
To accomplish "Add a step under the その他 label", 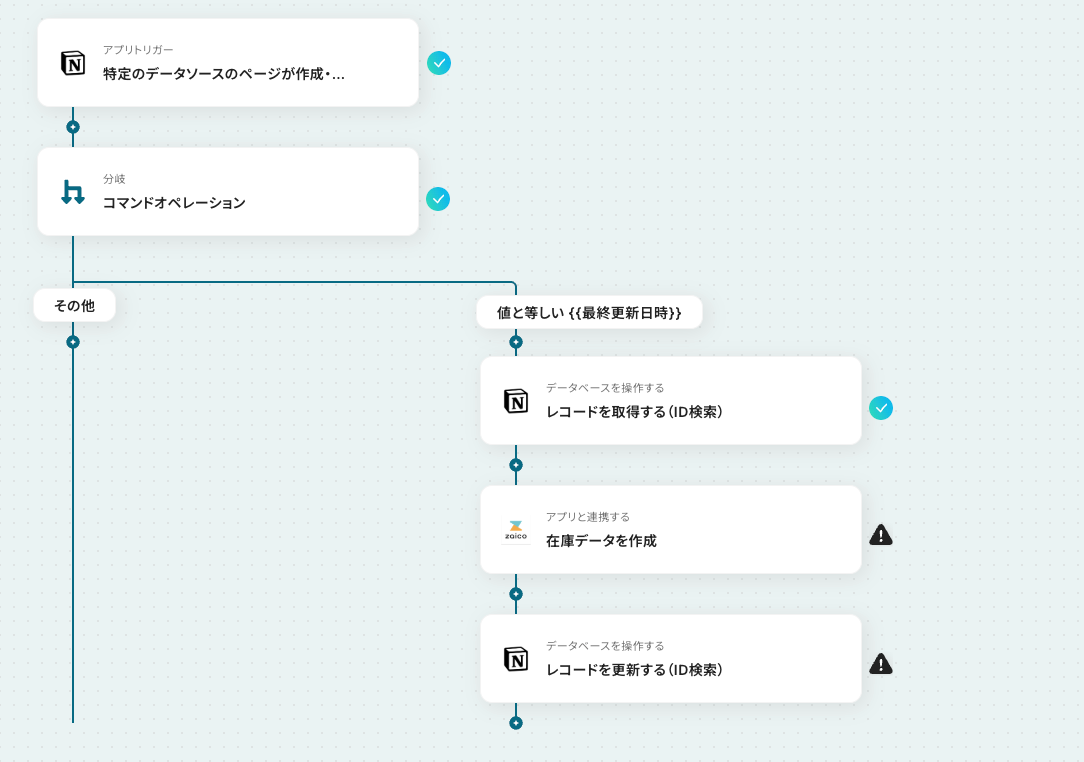I will [x=73, y=342].
